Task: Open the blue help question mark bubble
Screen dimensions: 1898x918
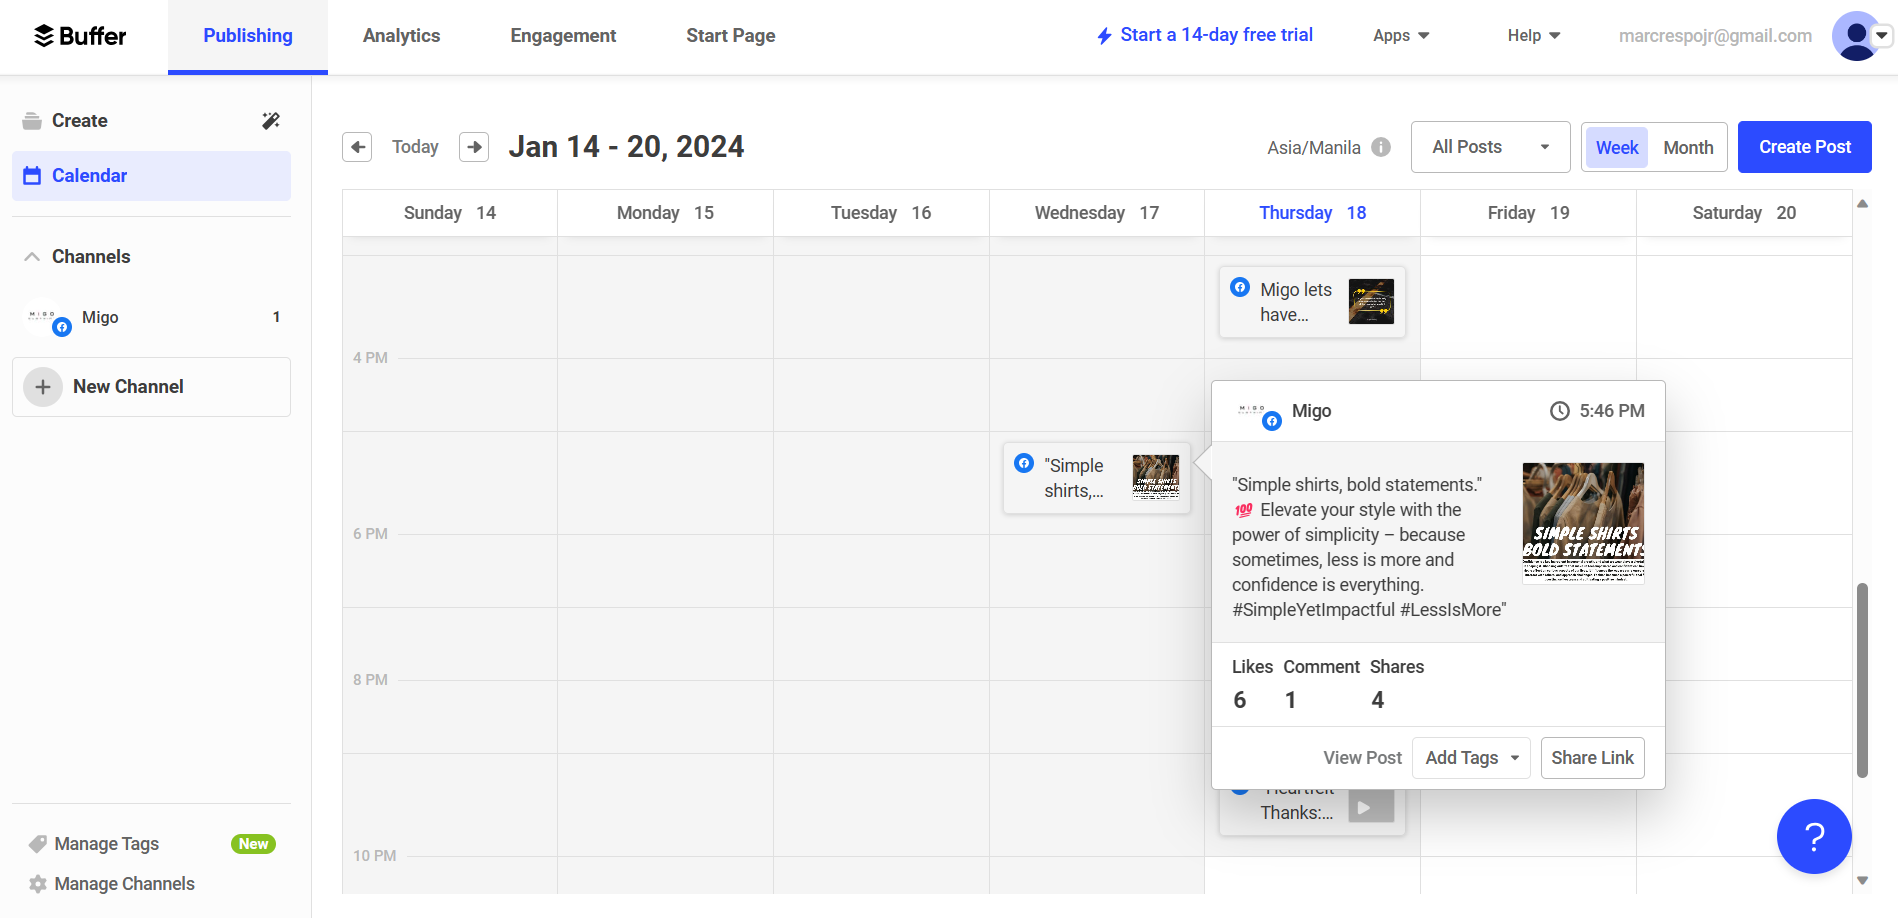Action: pyautogui.click(x=1813, y=836)
